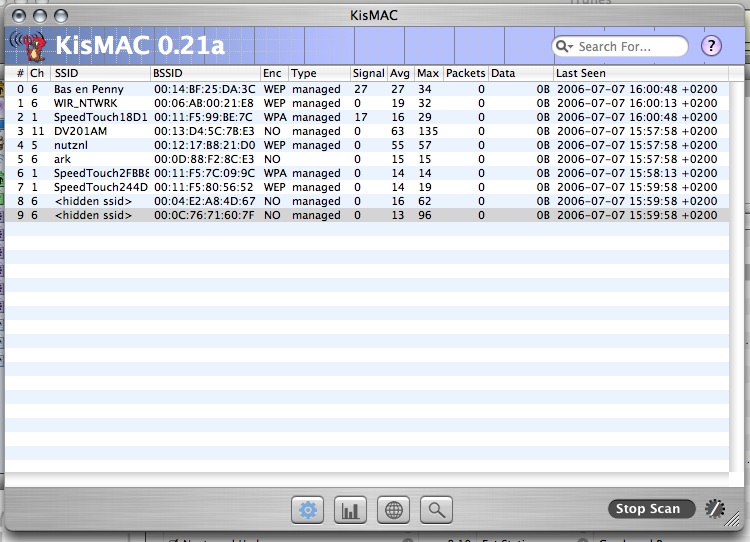Click BSSID 00:06:AB:00:21:E8

click(204, 103)
